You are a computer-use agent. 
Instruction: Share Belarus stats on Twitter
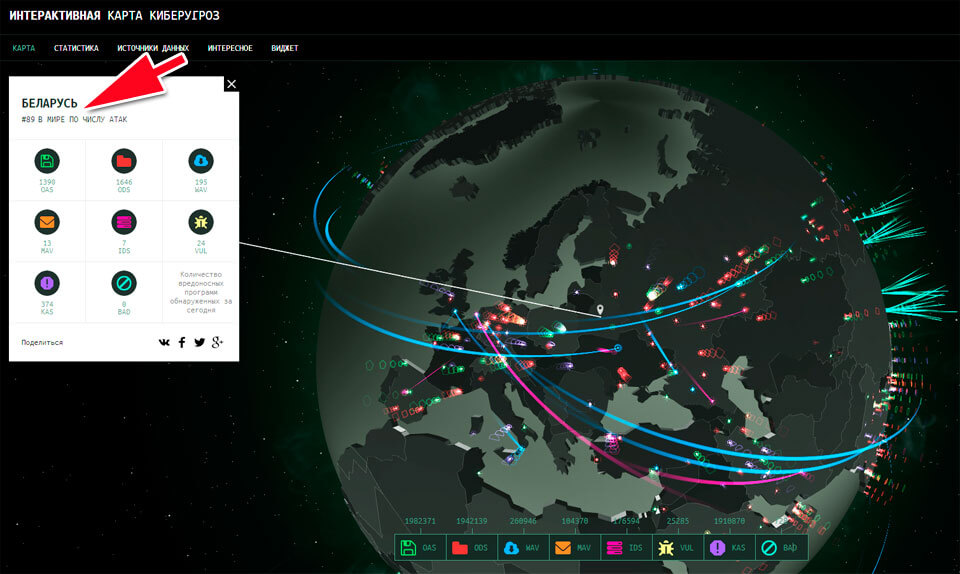200,342
